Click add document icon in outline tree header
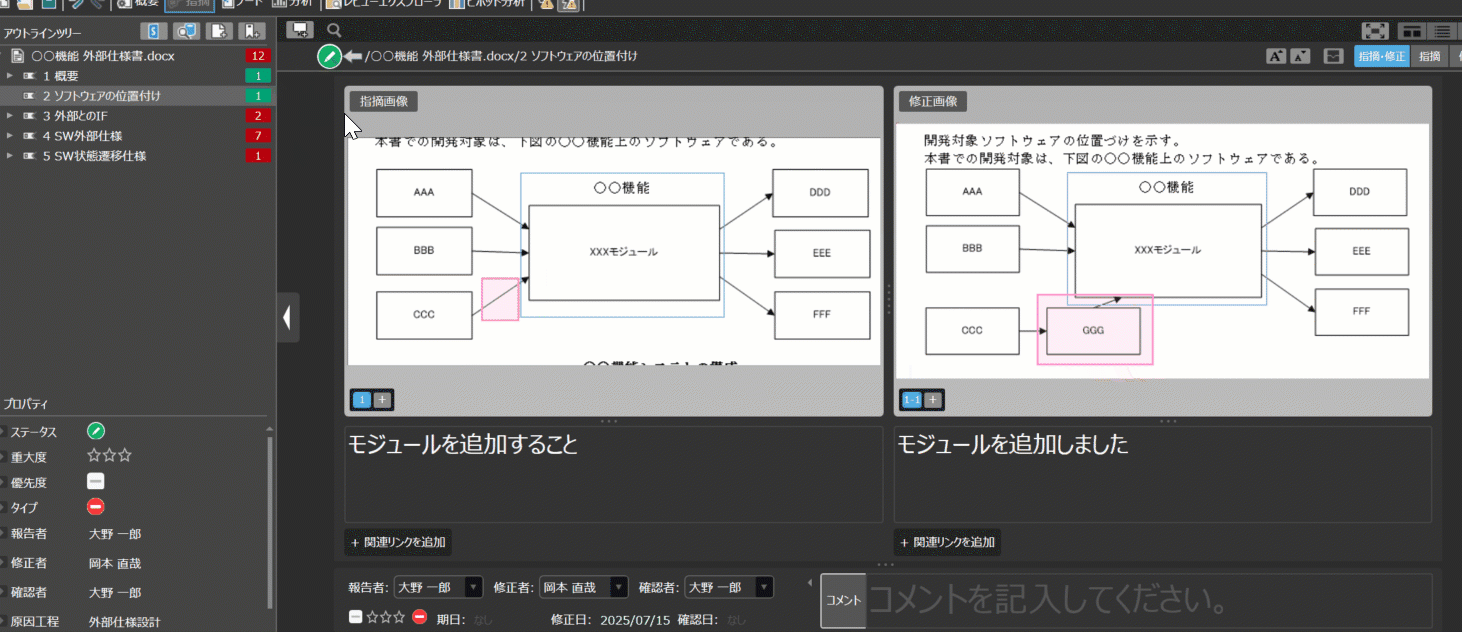The width and height of the screenshot is (1462, 632). pyautogui.click(x=220, y=31)
